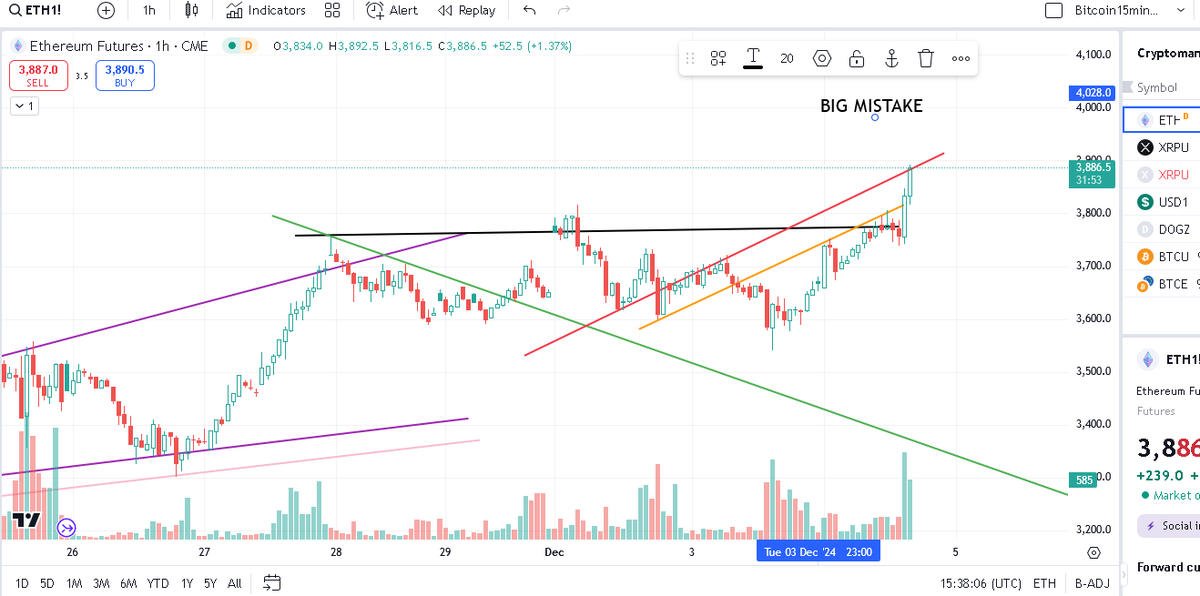Select the All date range

[x=234, y=583]
